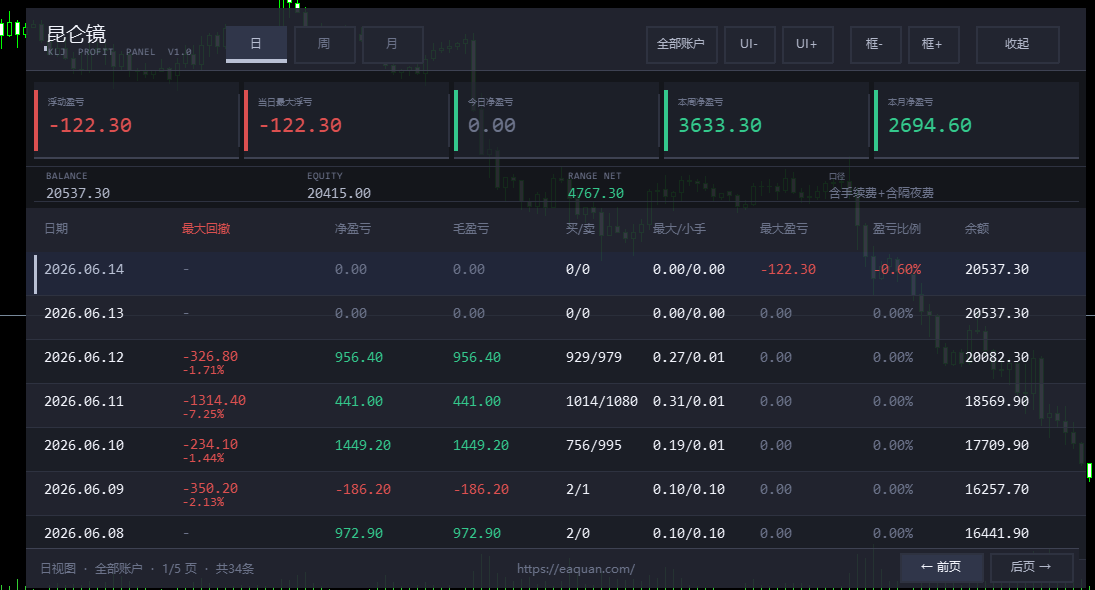The image size is (1095, 590).
Task: Click drawdown -326.80 on 06.12
Action: click(210, 357)
